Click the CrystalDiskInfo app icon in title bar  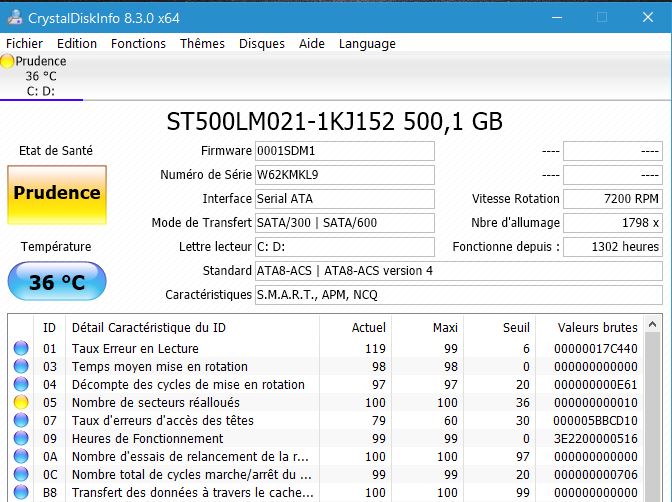(15, 18)
